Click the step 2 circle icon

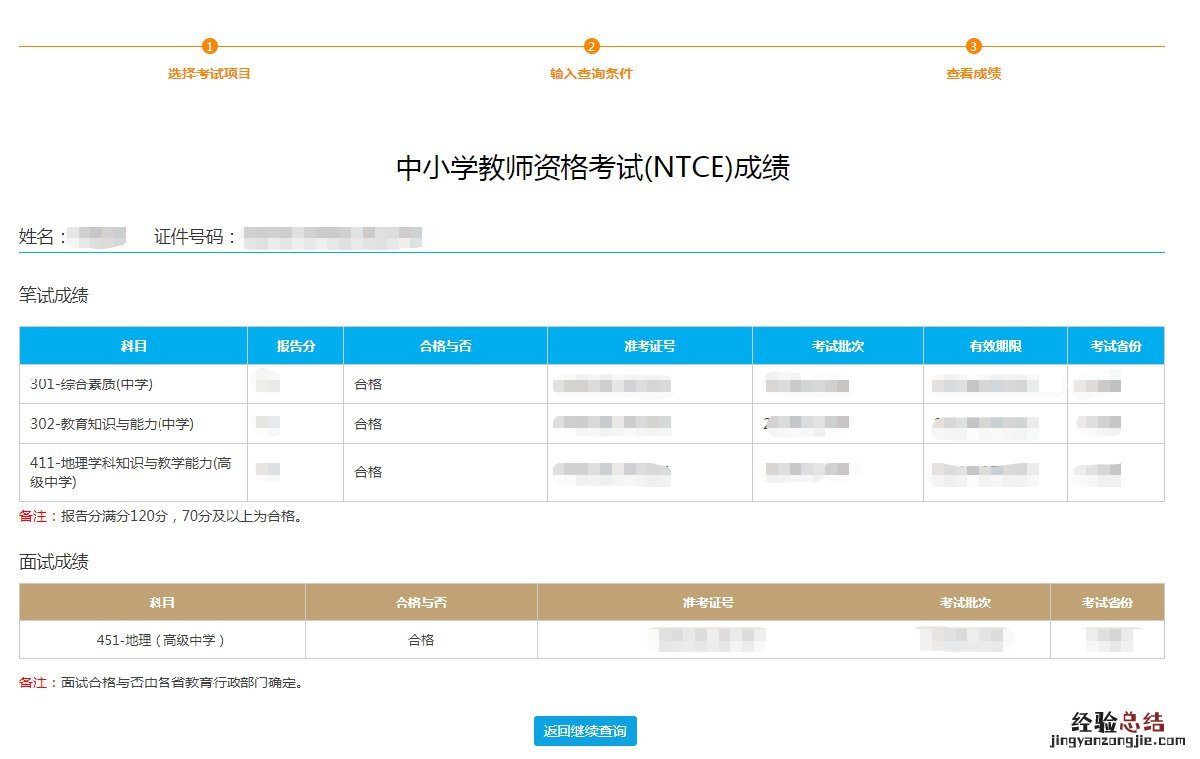(x=591, y=46)
